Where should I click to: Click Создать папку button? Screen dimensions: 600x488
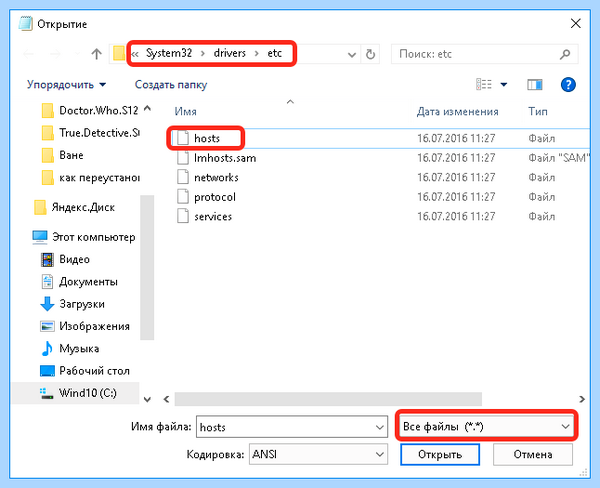tap(171, 85)
